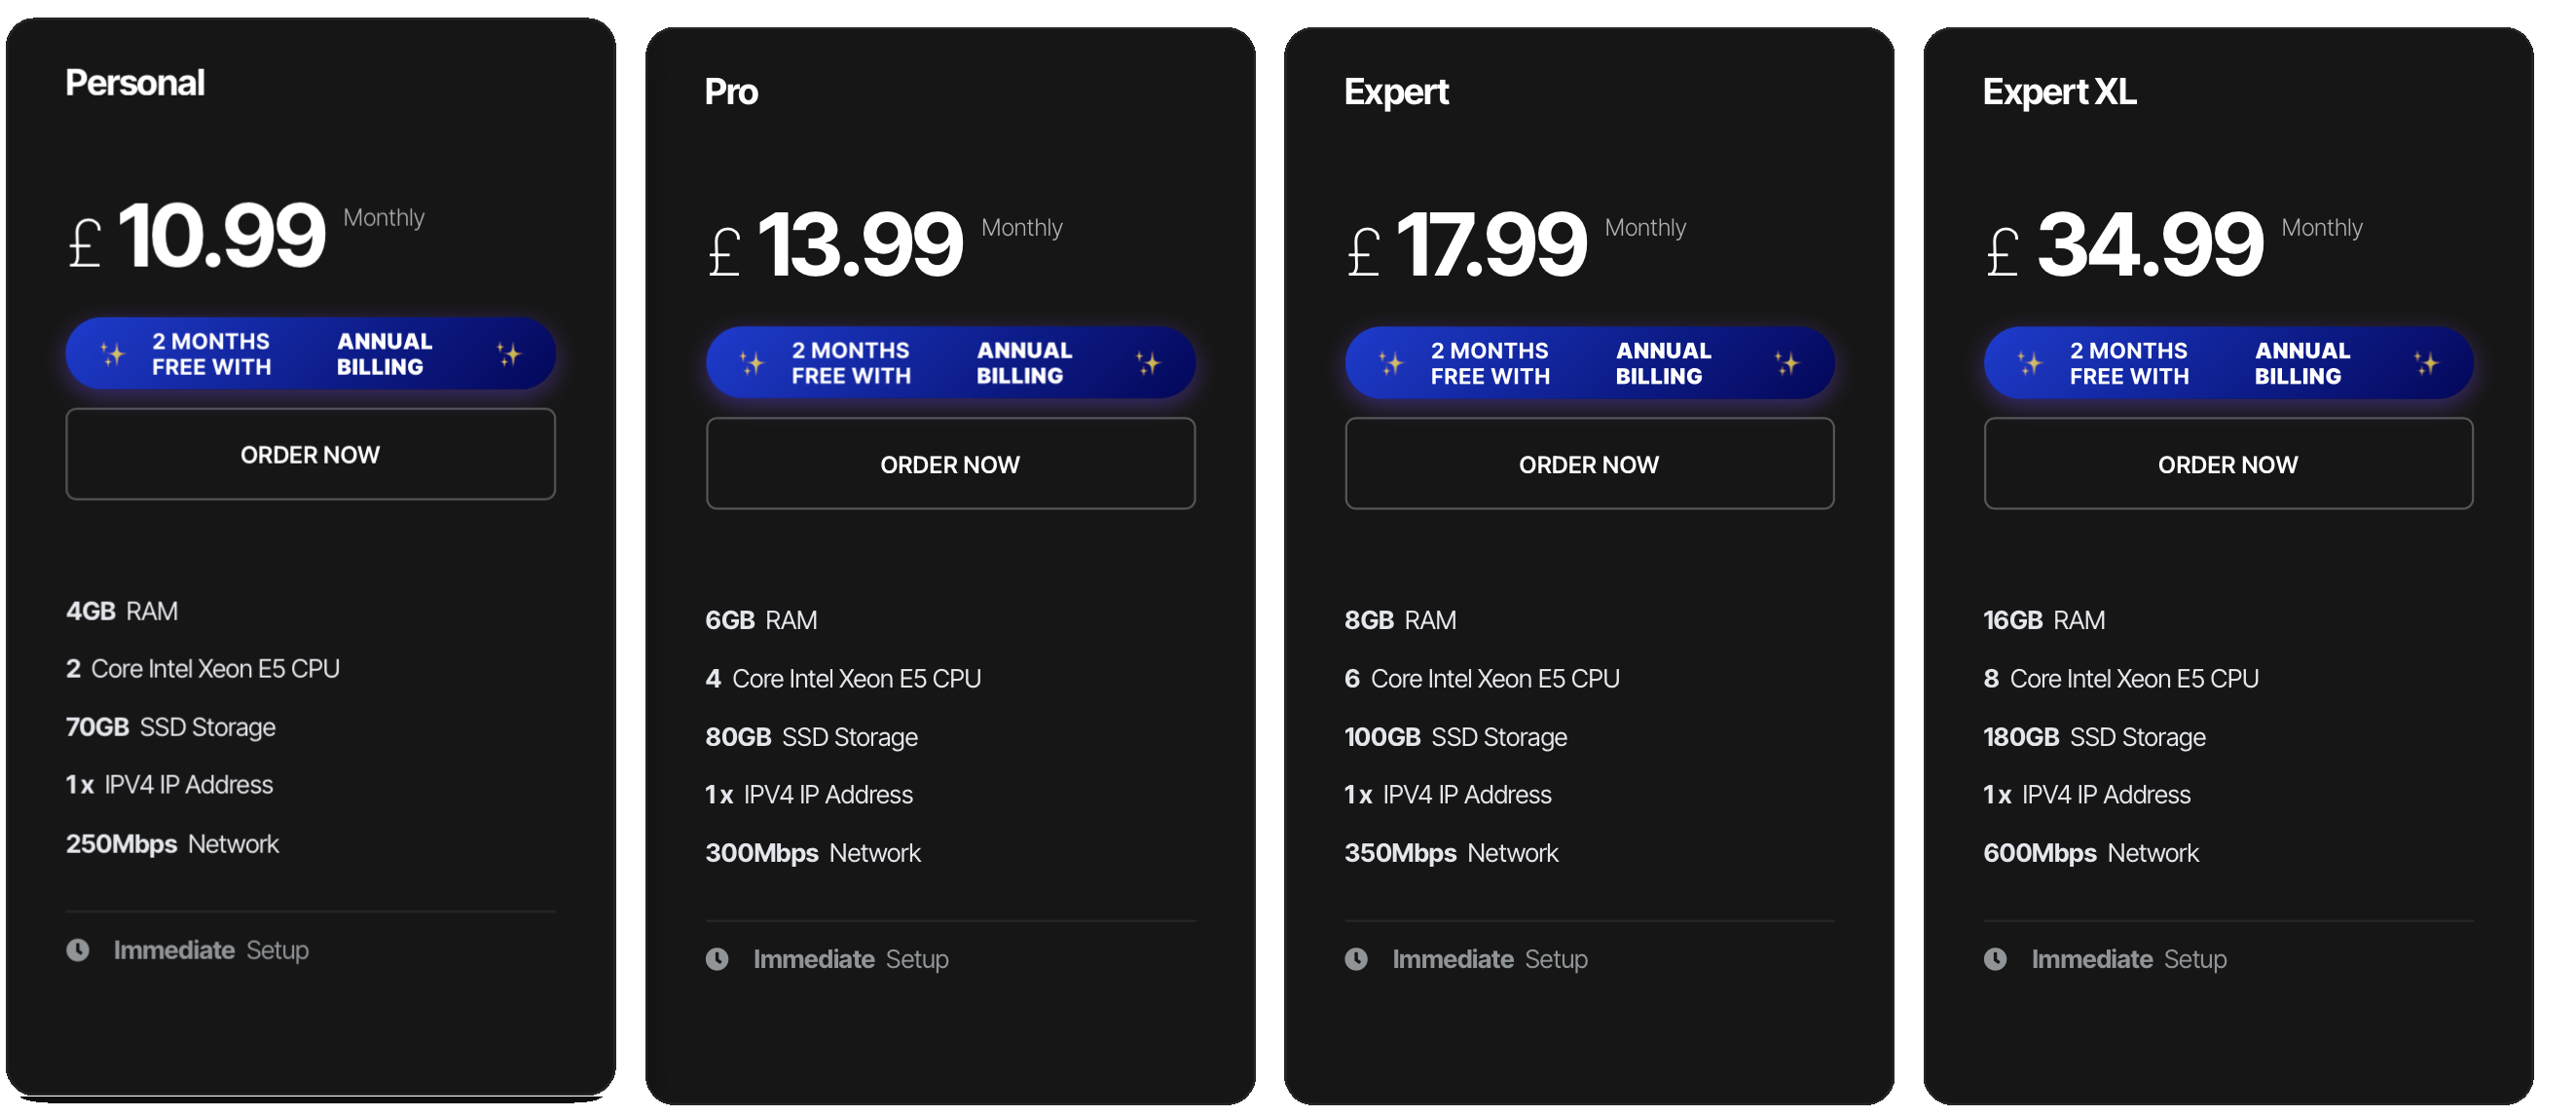Select the annual billing banner on the Personal plan
Screen dimensions: 2576x1116
(x=310, y=353)
